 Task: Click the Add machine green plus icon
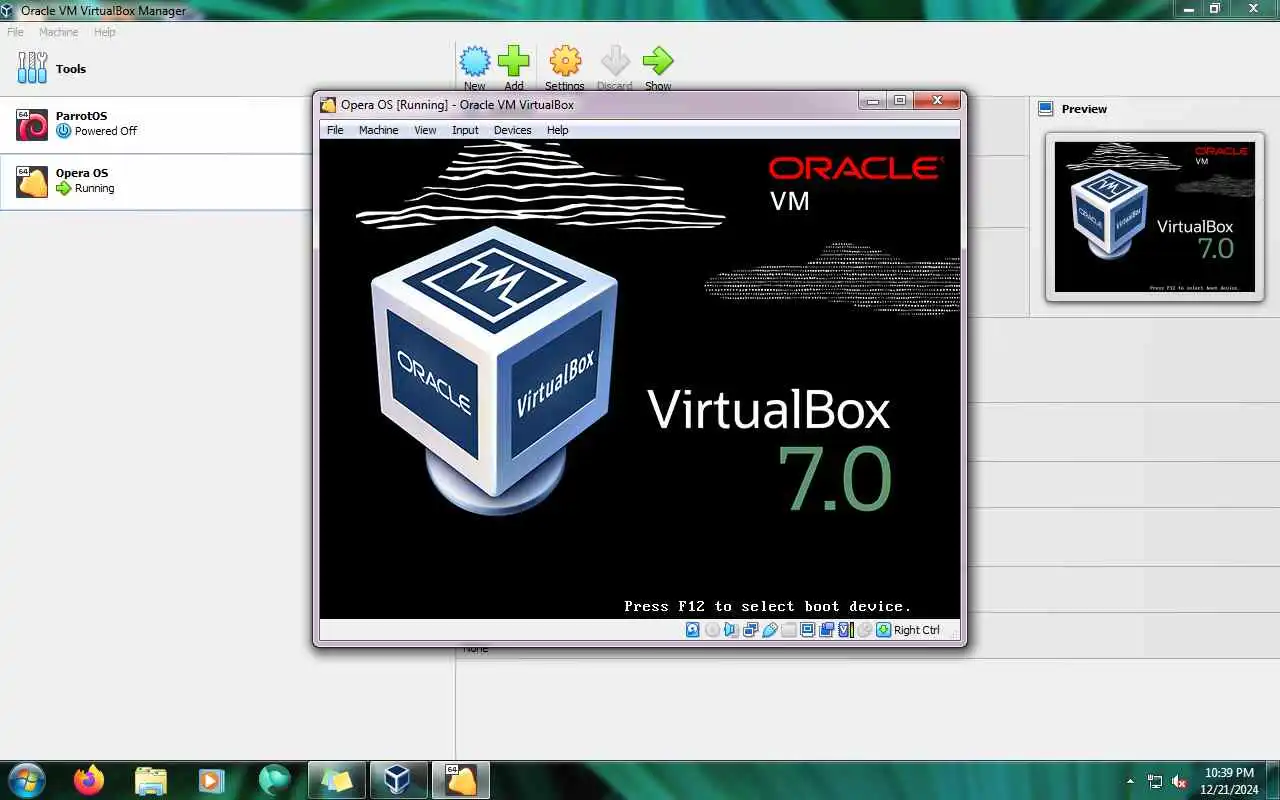(514, 61)
